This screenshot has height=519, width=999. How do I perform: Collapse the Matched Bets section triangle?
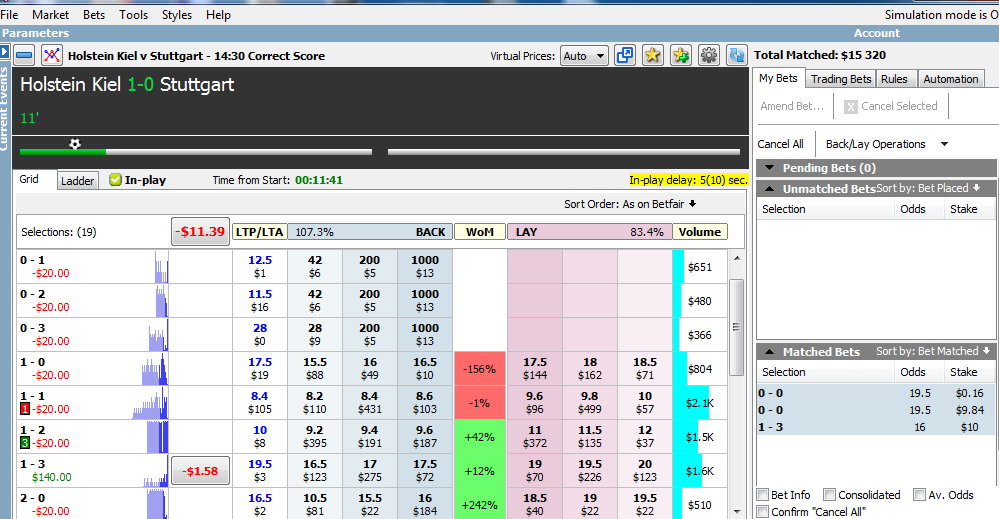[770, 352]
